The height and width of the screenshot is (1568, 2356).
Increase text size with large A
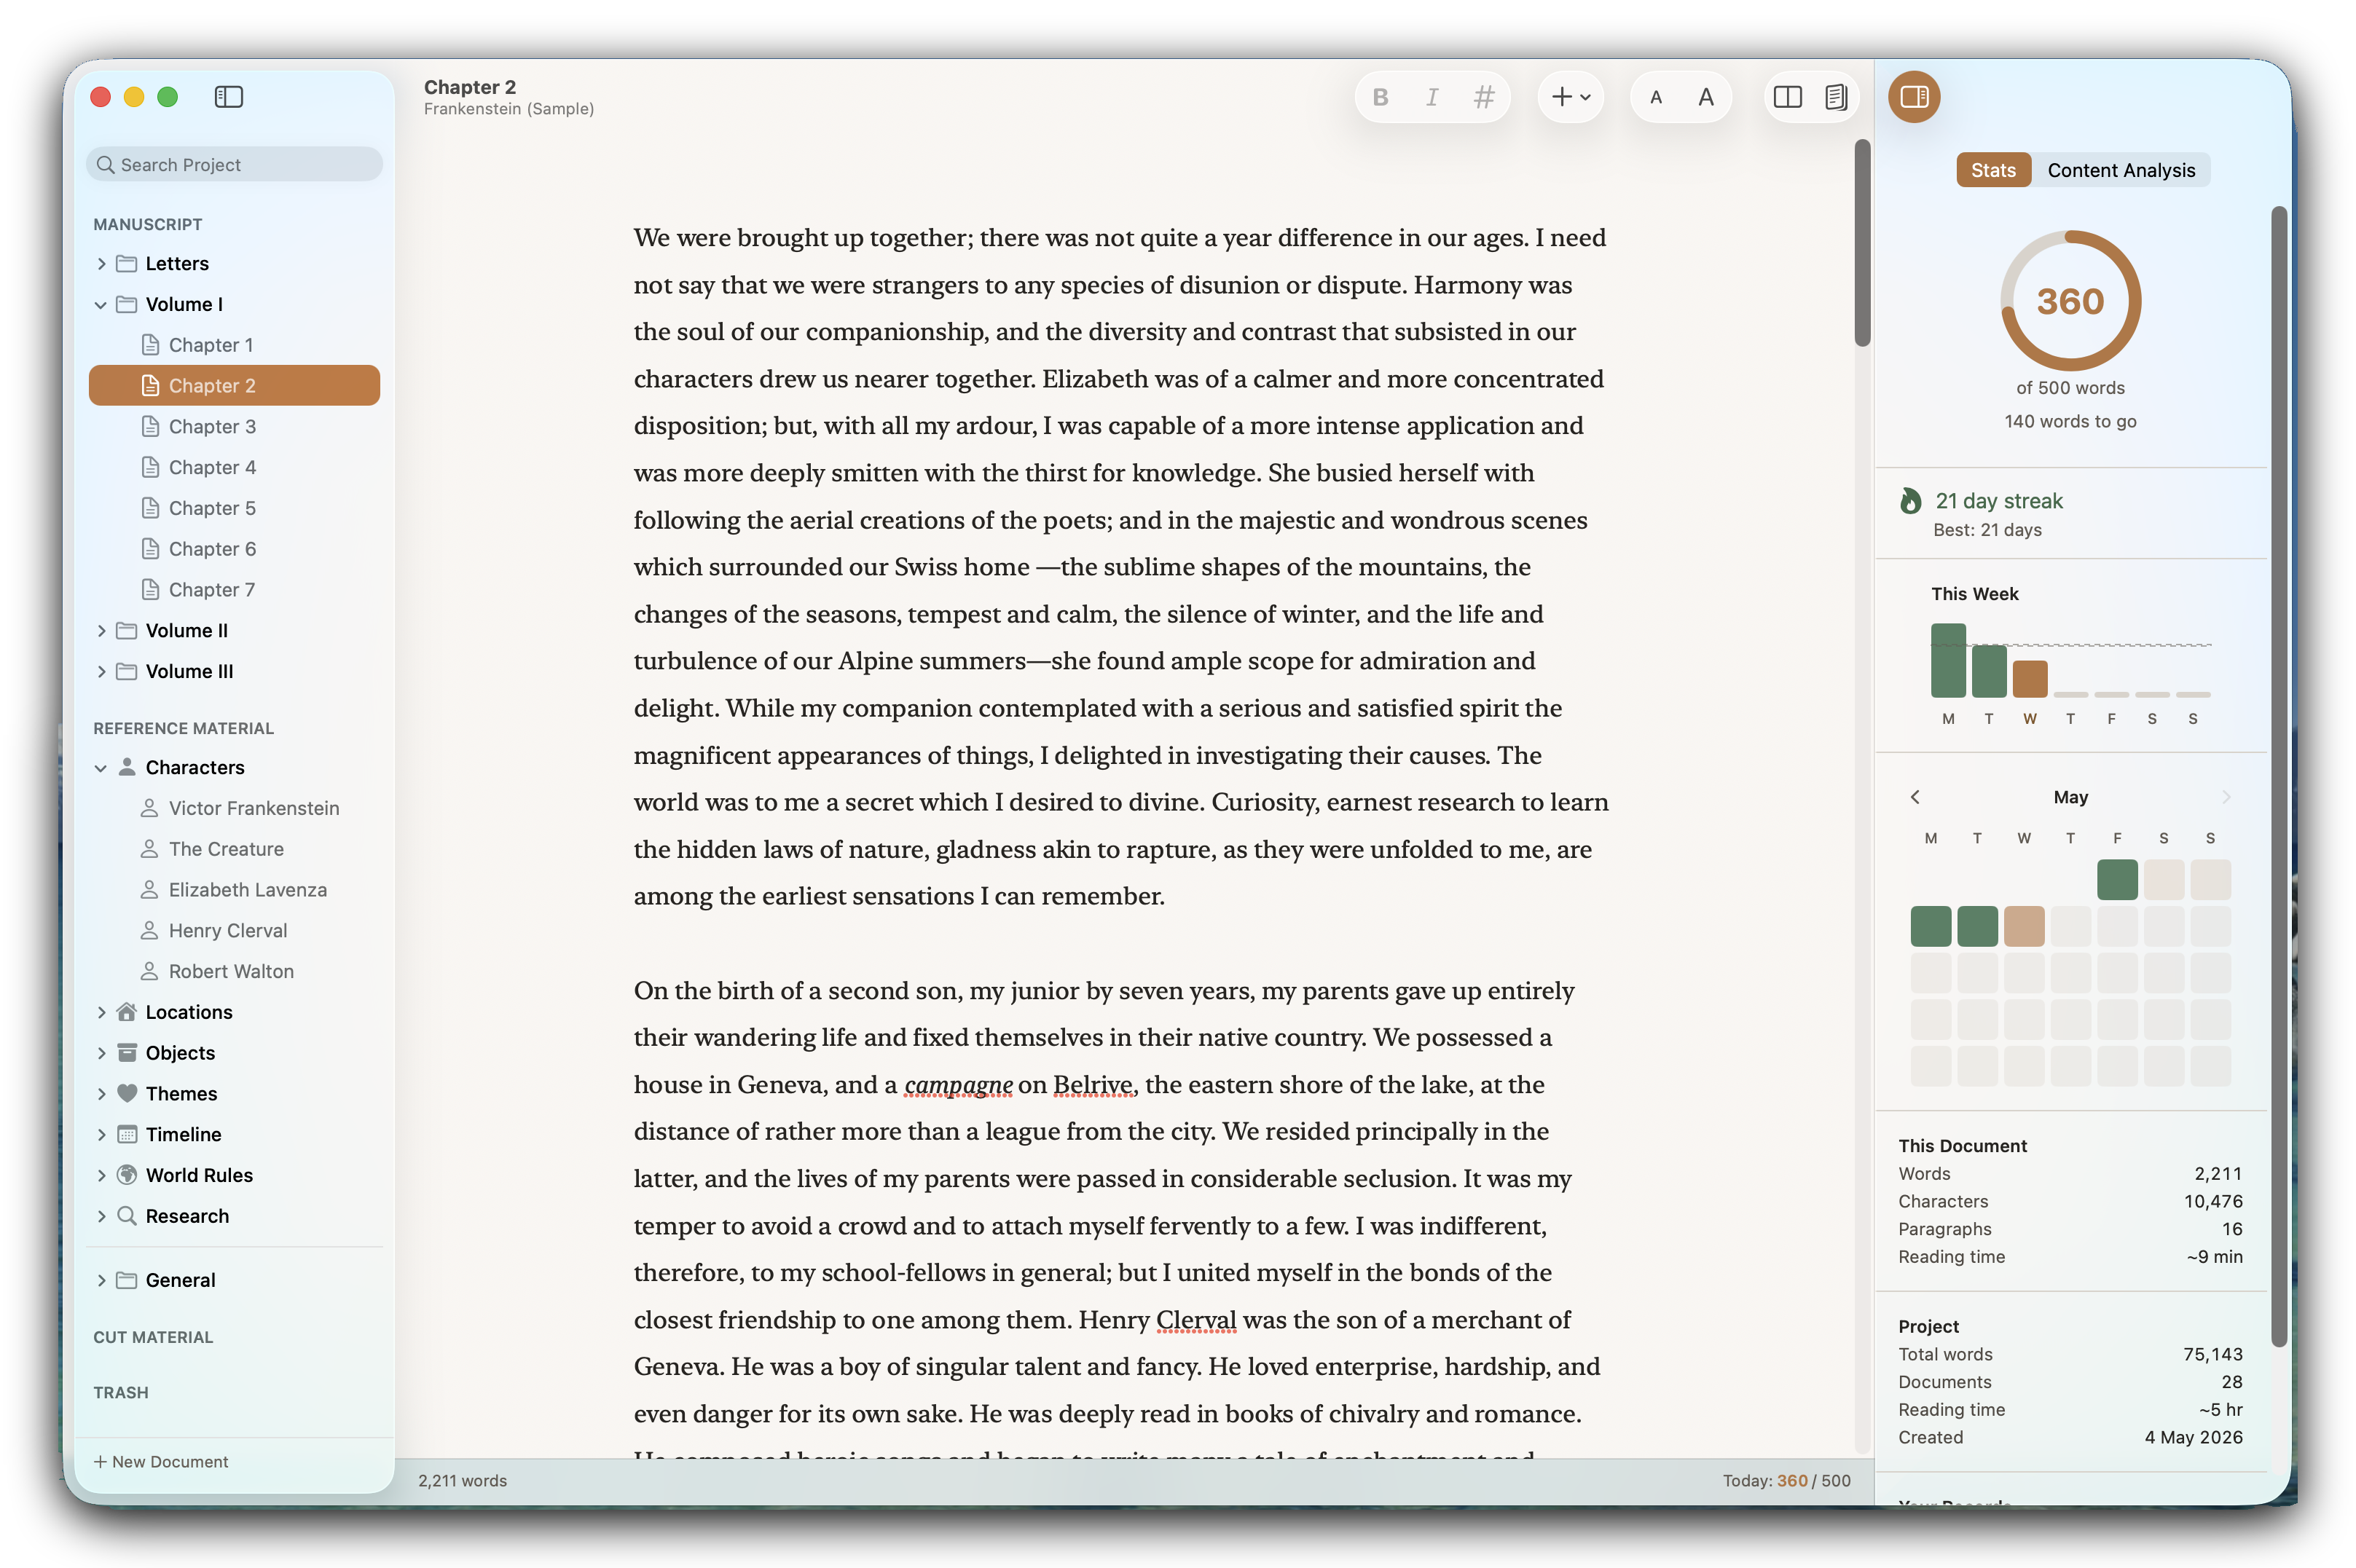click(x=1706, y=97)
